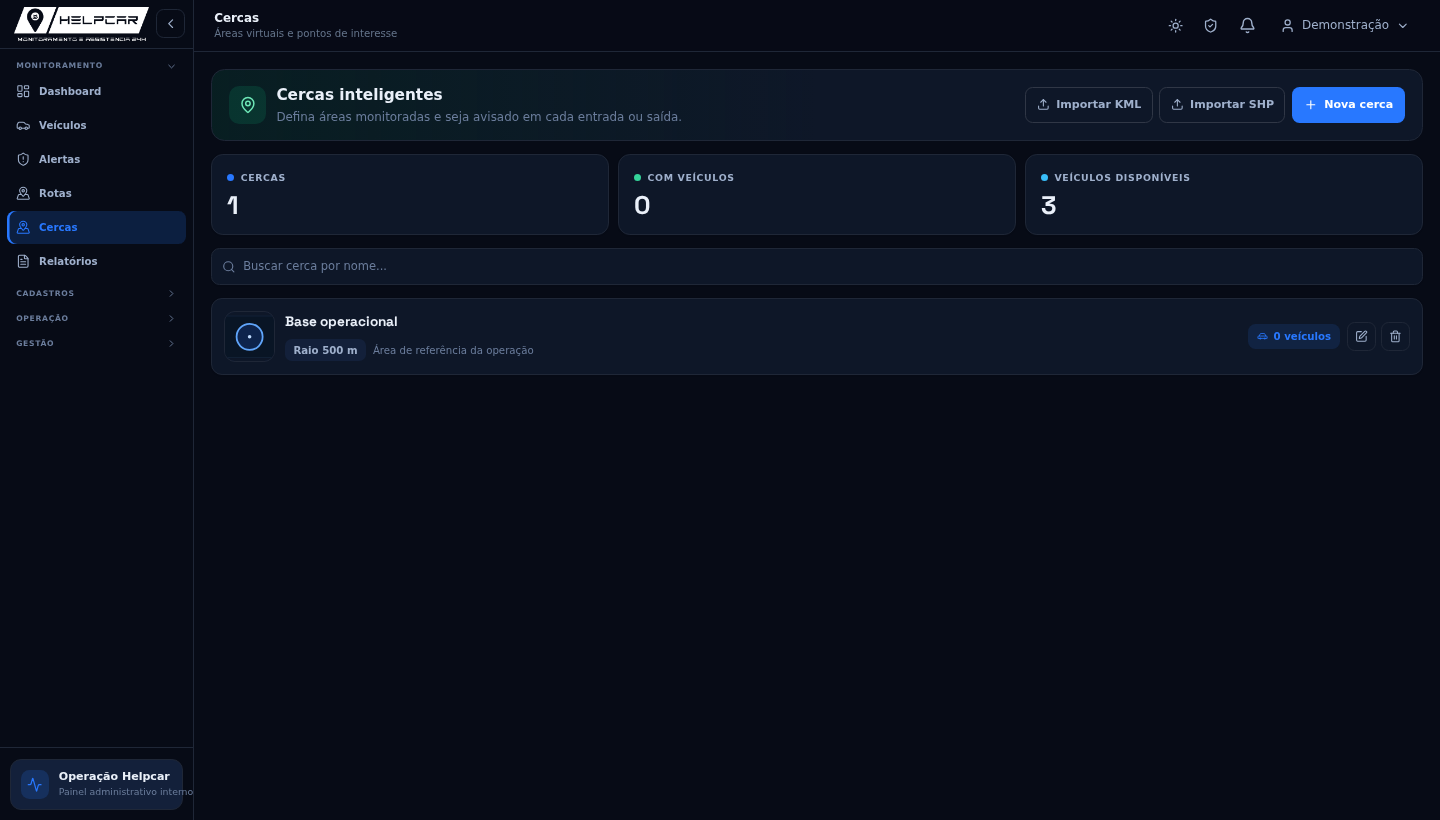Image resolution: width=1440 pixels, height=820 pixels.
Task: Click the Base operacional name
Action: click(341, 321)
